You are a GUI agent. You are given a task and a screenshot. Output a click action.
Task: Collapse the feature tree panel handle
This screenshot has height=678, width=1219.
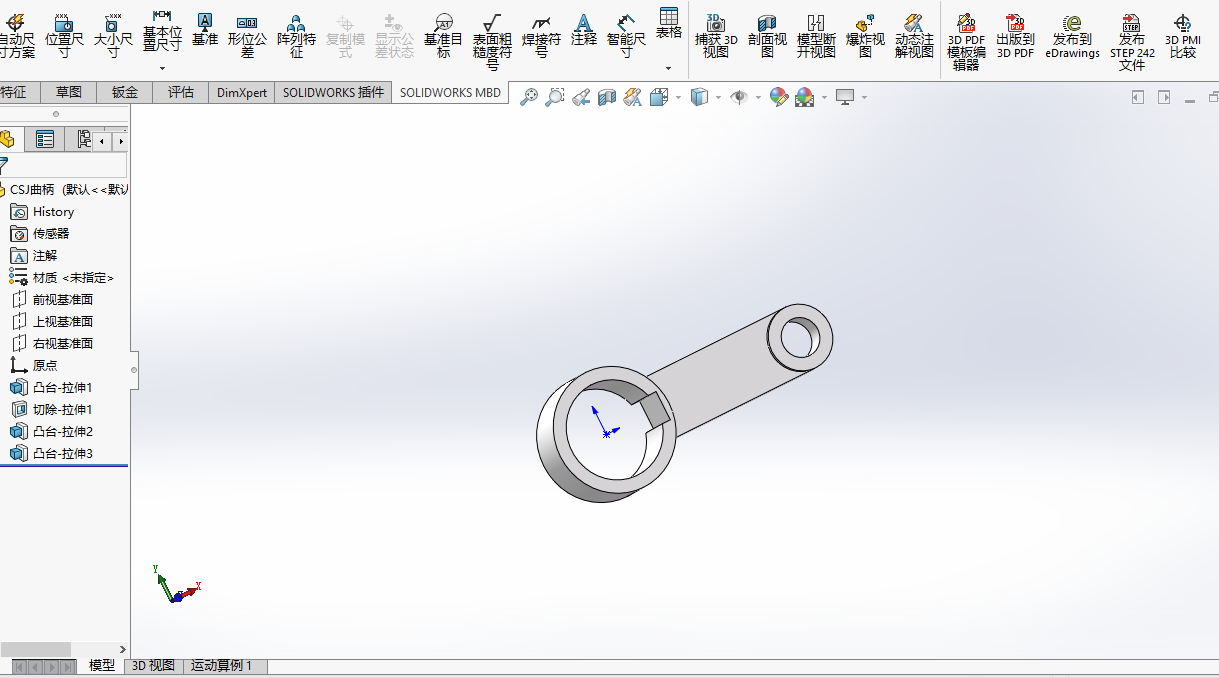pyautogui.click(x=133, y=369)
